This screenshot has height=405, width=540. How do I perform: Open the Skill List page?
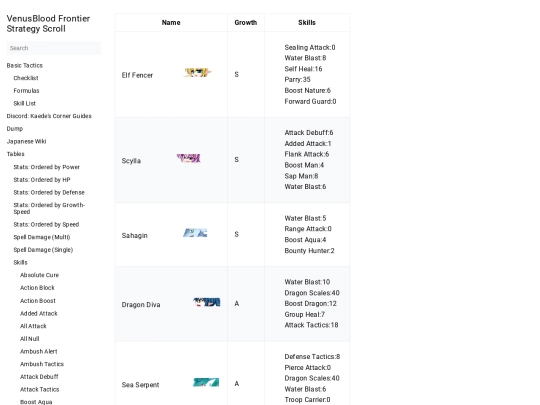pyautogui.click(x=24, y=103)
